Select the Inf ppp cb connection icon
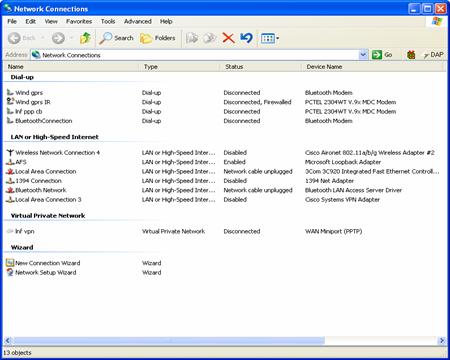This screenshot has height=360, width=450. pos(10,111)
